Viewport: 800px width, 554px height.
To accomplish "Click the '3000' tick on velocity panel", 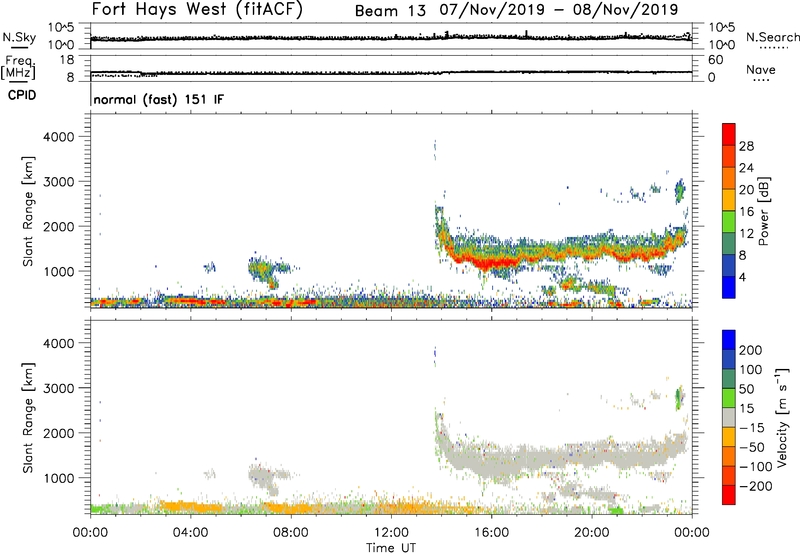I will (58, 388).
